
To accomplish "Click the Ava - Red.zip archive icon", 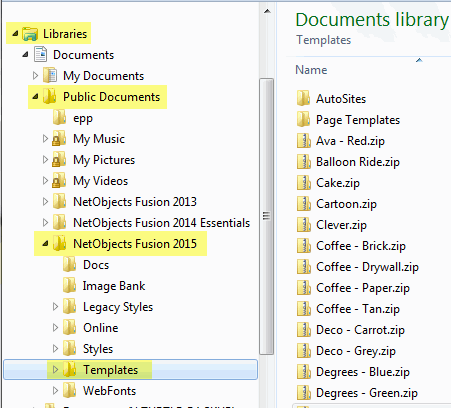I will click(304, 141).
